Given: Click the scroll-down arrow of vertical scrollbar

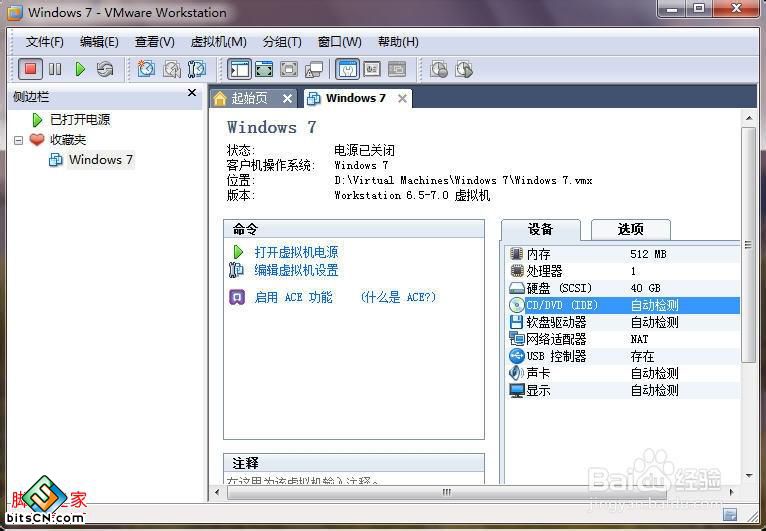Looking at the screenshot, I should (748, 476).
